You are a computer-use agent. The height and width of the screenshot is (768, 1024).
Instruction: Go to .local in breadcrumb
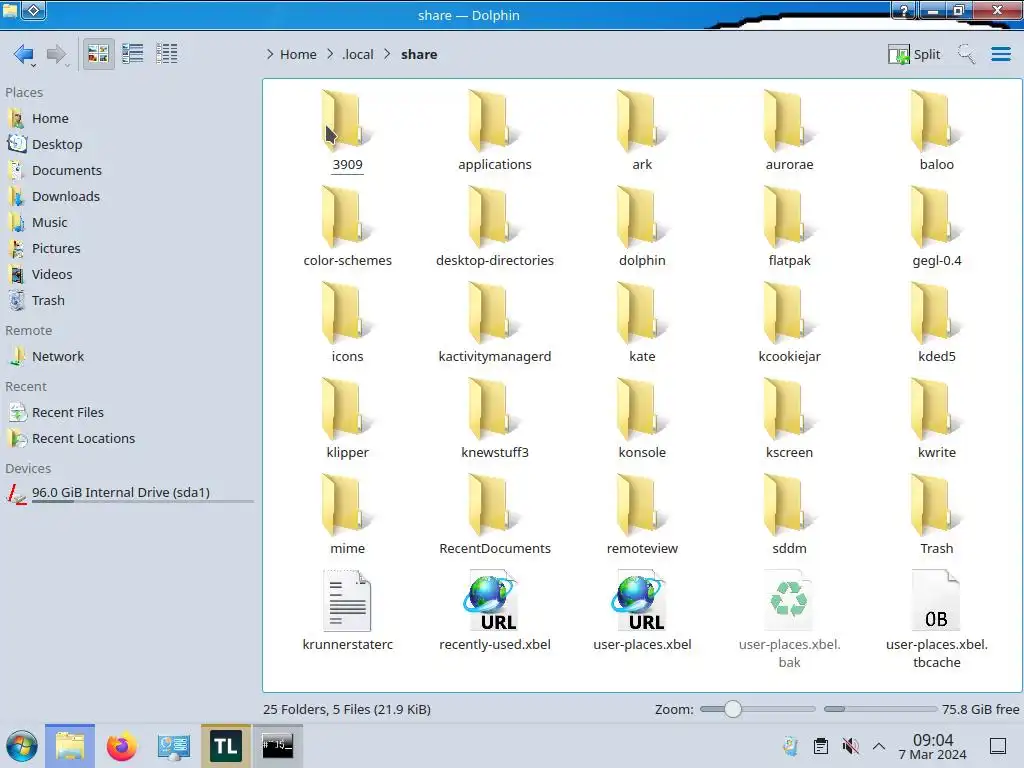point(358,54)
